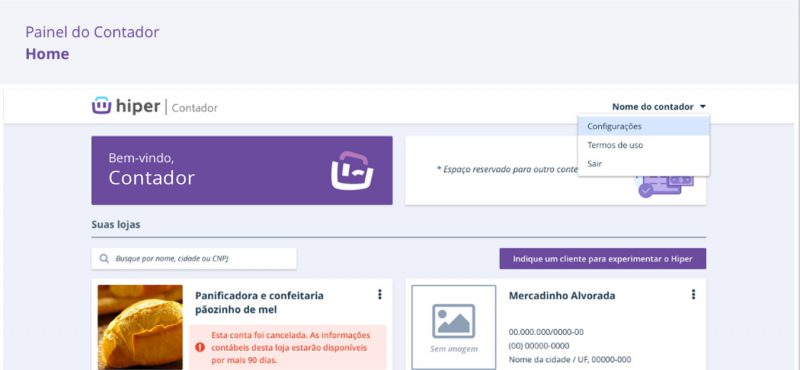Open the 'Mercadinho Alvorada' store title
Image resolution: width=800 pixels, height=370 pixels.
tap(562, 295)
